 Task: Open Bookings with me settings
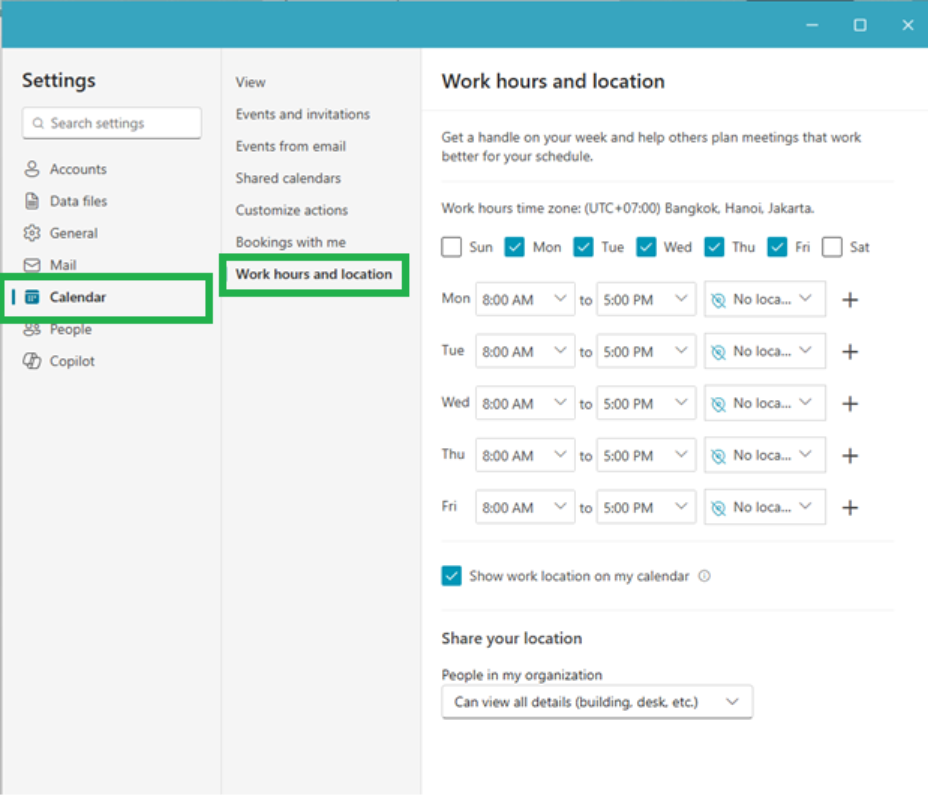(x=291, y=242)
